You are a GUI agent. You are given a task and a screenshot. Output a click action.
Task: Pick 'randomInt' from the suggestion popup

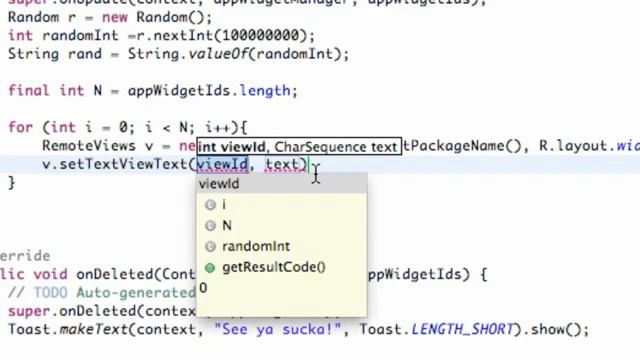coord(281,246)
